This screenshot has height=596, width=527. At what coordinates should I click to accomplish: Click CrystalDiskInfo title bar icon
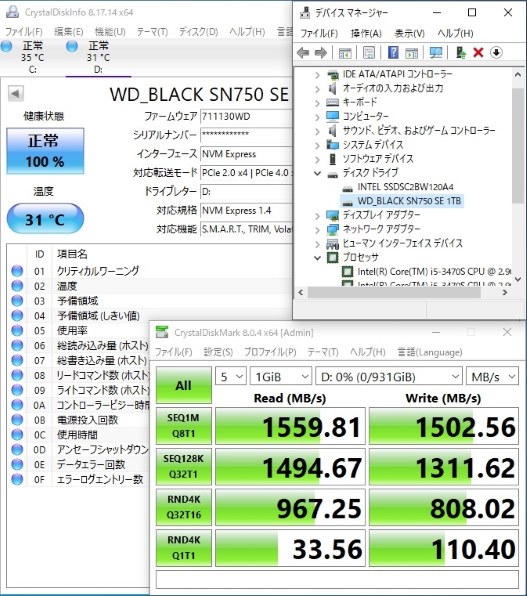pyautogui.click(x=13, y=12)
